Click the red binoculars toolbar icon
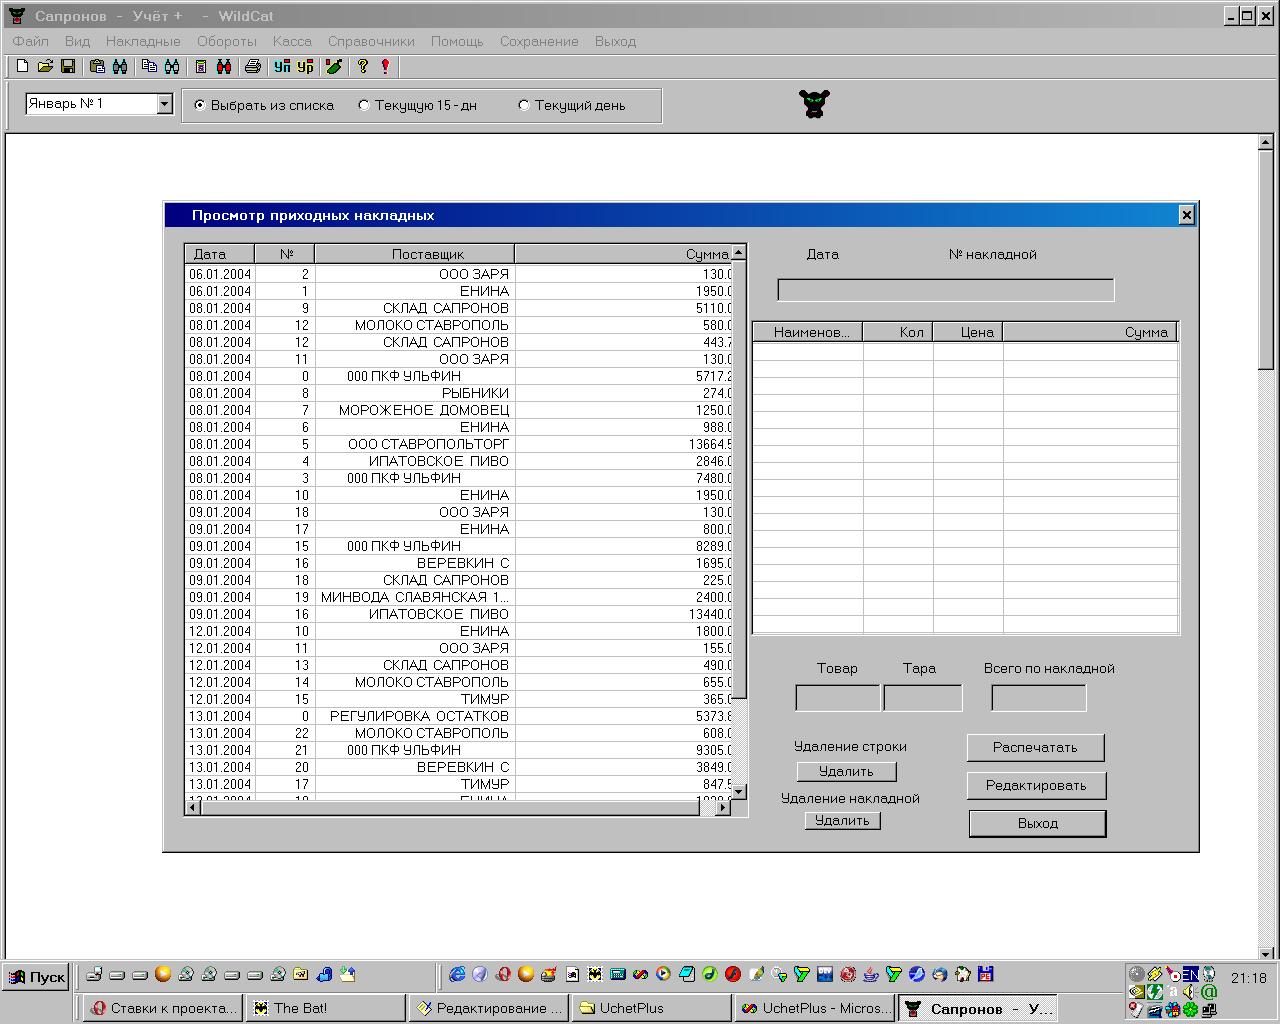 [x=224, y=66]
